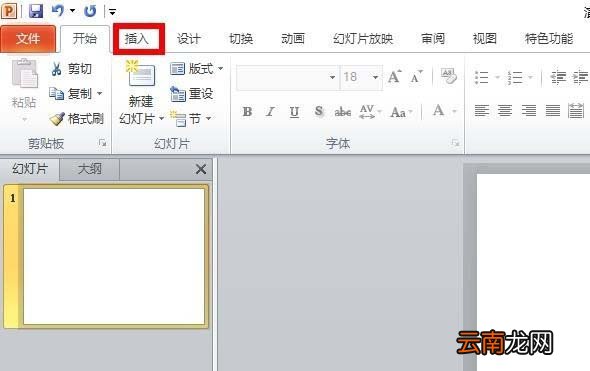This screenshot has width=590, height=371.
Task: Click 剪切 (Cut) button
Action: pyautogui.click(x=71, y=69)
